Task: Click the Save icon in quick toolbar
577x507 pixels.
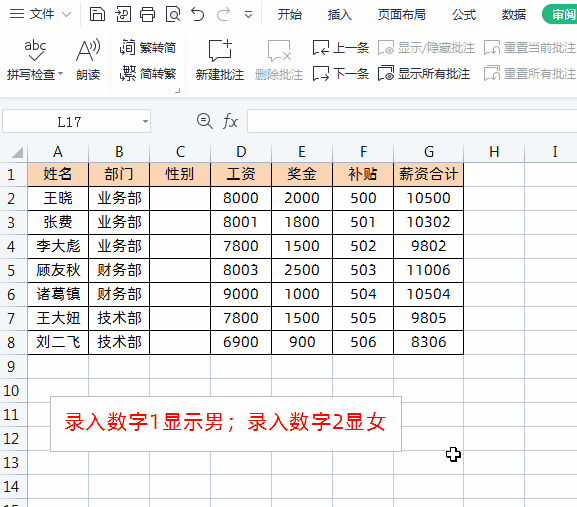Action: click(97, 15)
